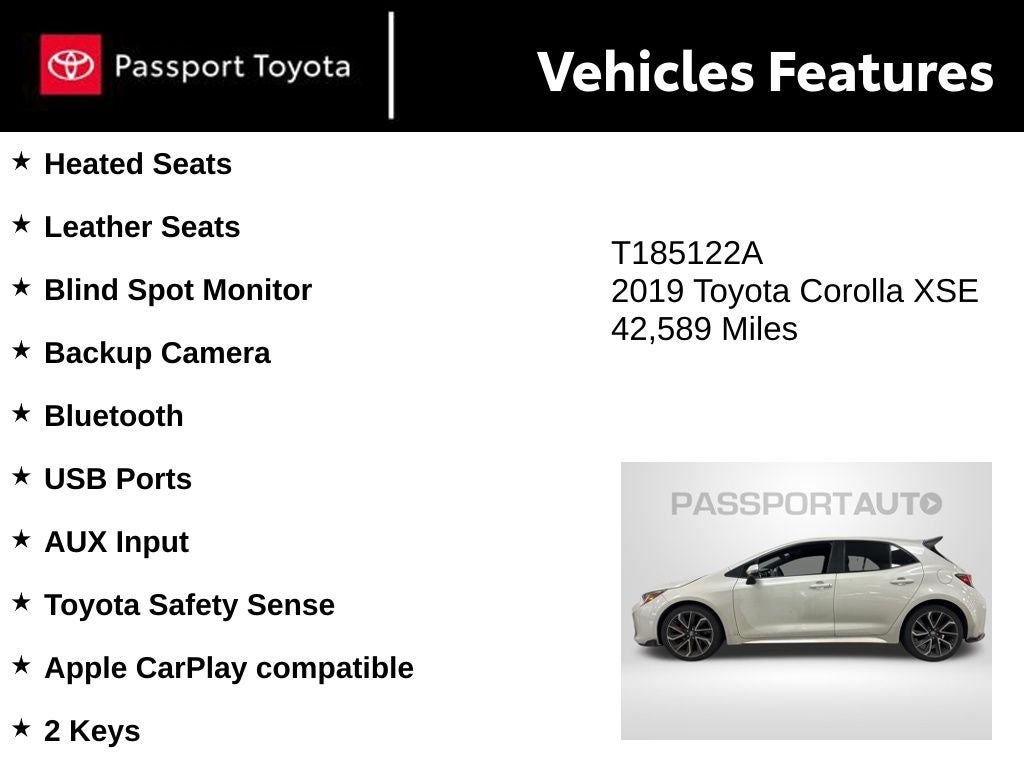The width and height of the screenshot is (1024, 768).
Task: Click the Vehicles Features heading
Action: (765, 72)
